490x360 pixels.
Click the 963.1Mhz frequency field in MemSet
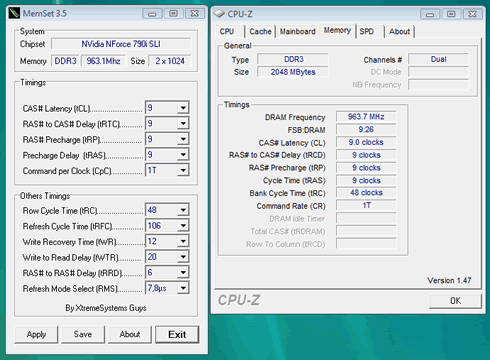103,61
